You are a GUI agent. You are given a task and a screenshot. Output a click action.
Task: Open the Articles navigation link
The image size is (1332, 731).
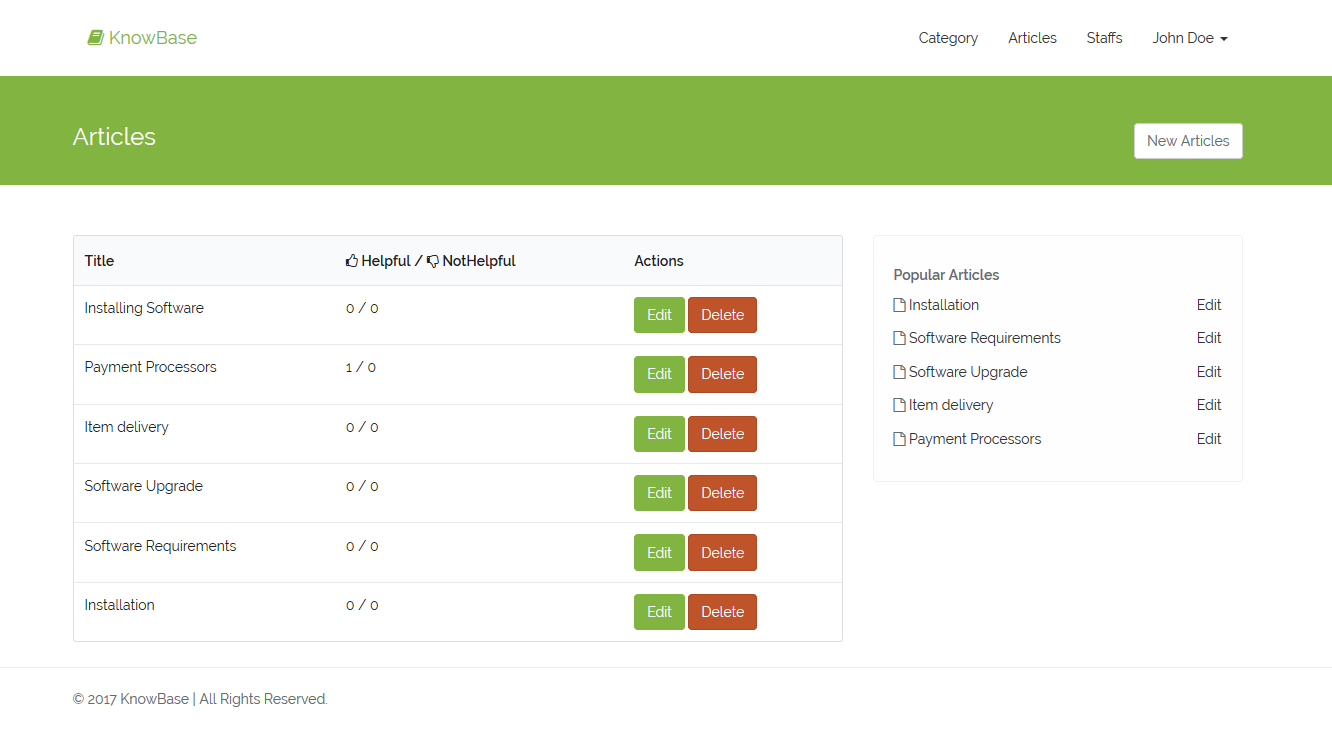tap(1032, 38)
